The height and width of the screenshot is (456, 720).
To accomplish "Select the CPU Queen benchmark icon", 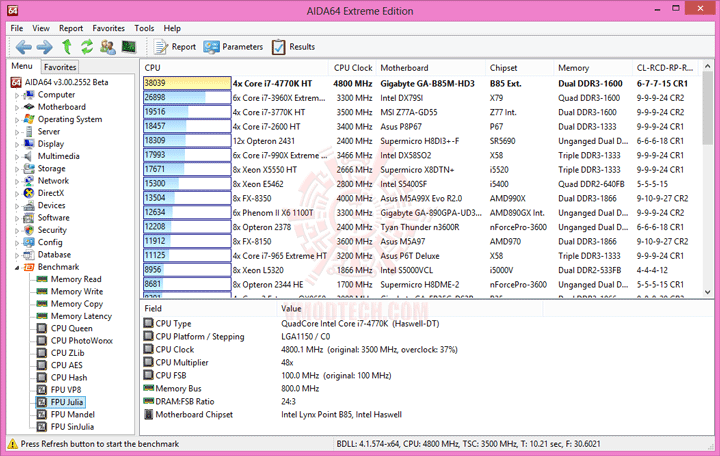I will click(x=42, y=328).
